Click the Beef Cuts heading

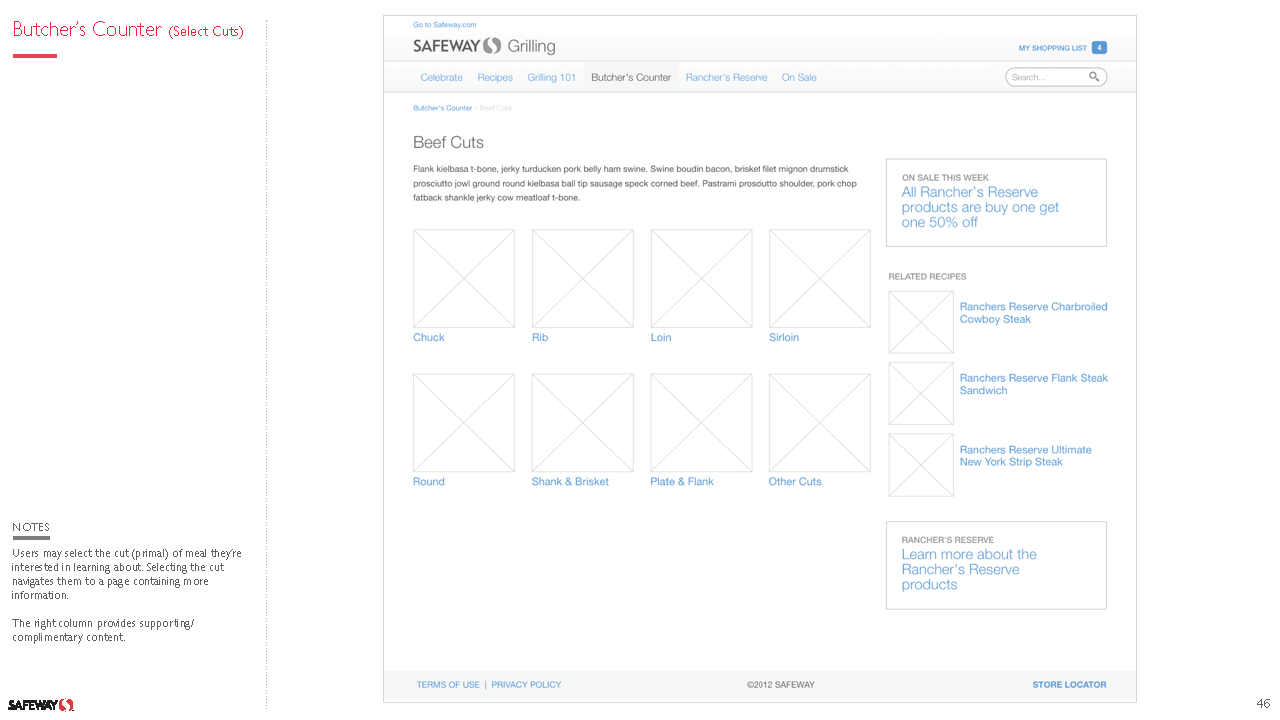[448, 142]
